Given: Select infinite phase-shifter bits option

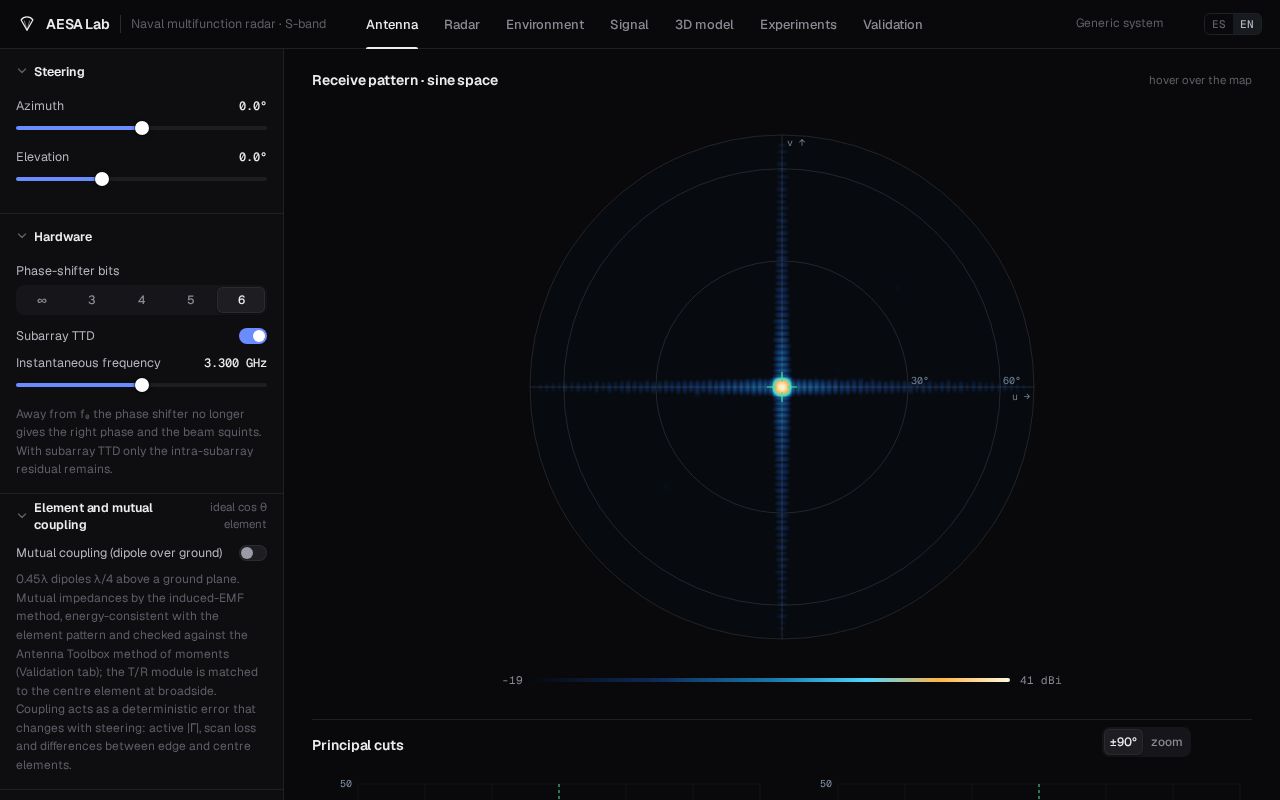Looking at the screenshot, I should (x=42, y=300).
